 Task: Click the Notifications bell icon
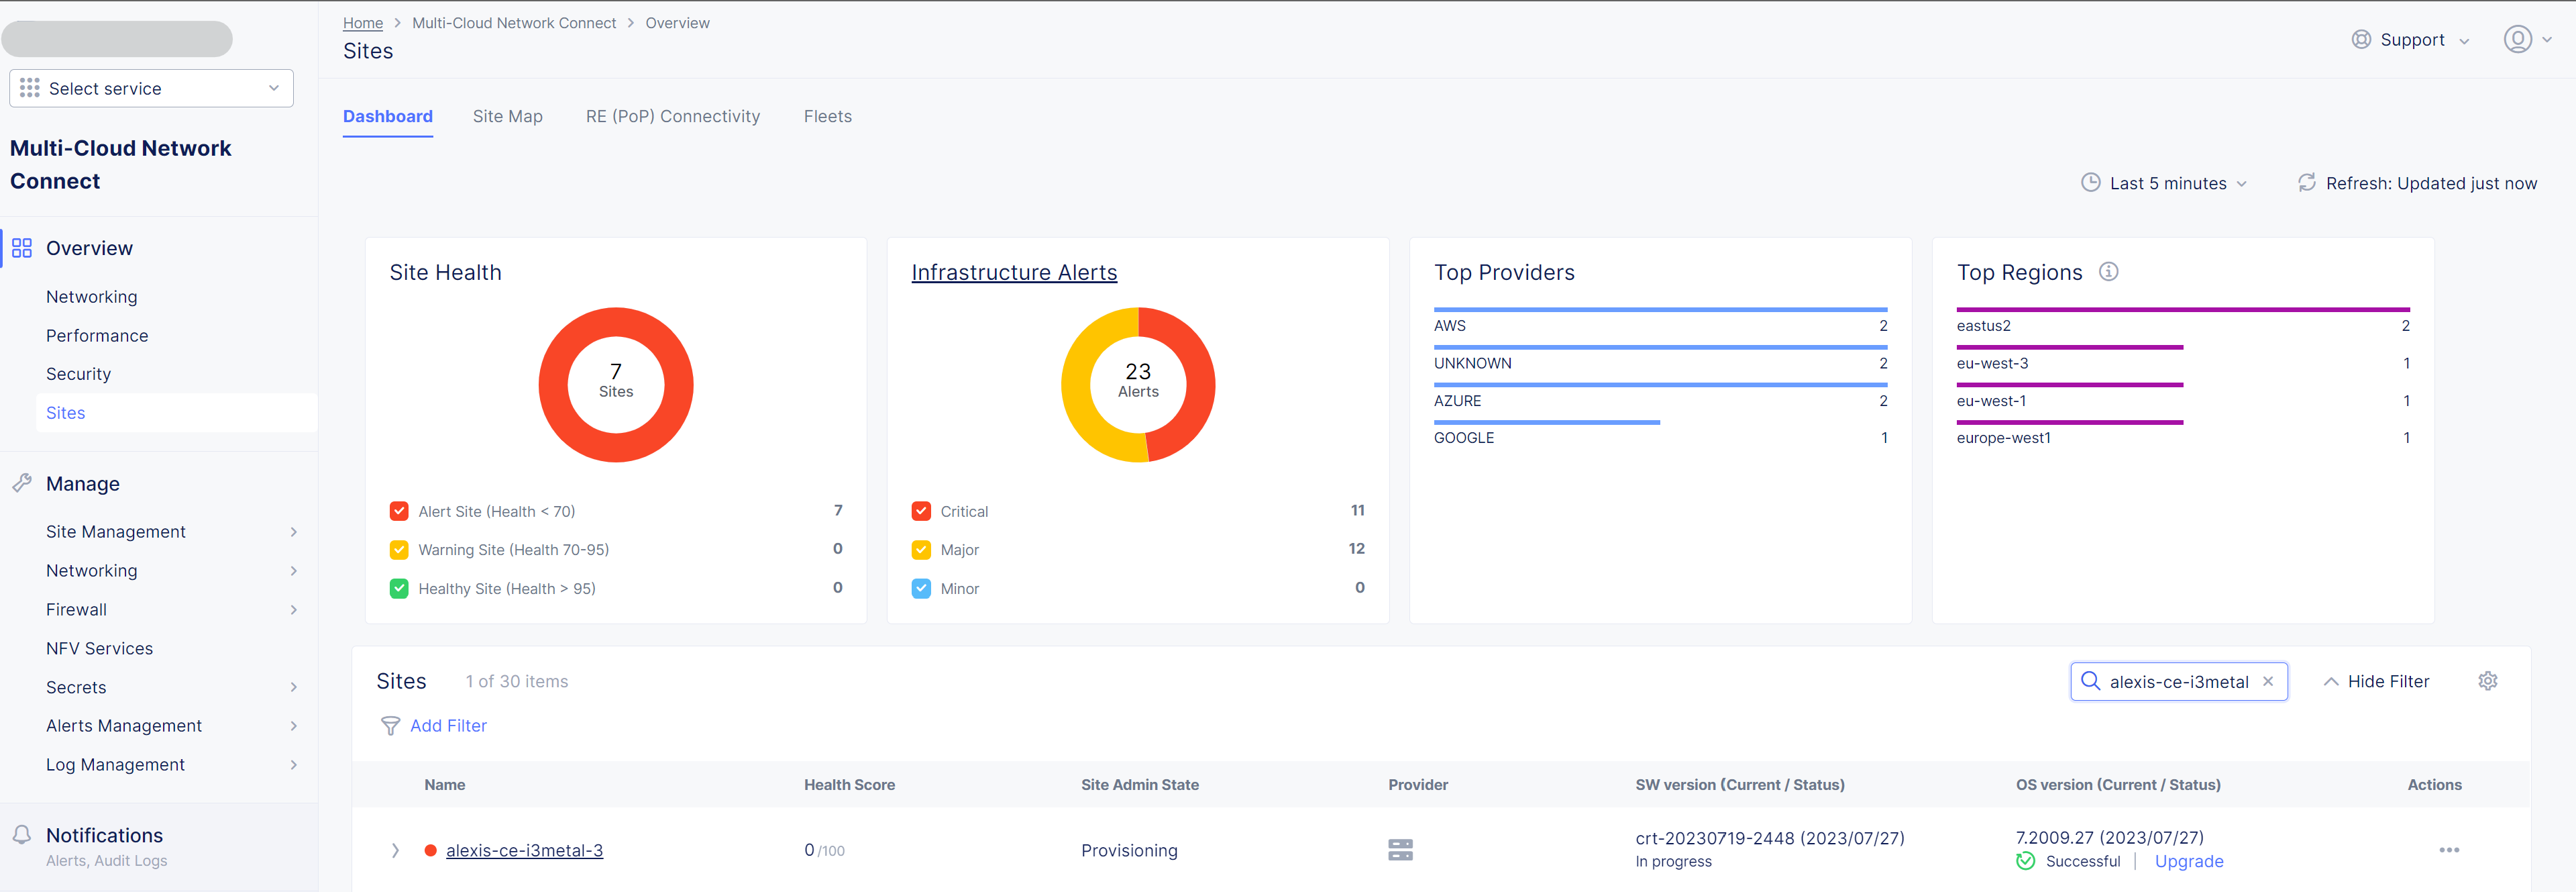point(22,835)
